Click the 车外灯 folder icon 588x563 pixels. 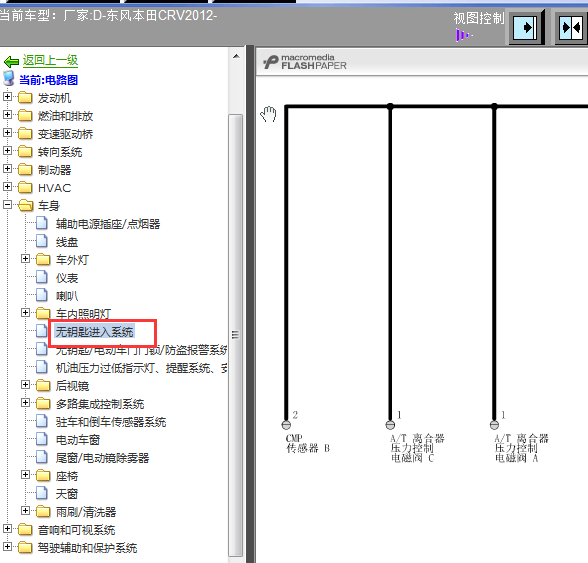coord(43,260)
